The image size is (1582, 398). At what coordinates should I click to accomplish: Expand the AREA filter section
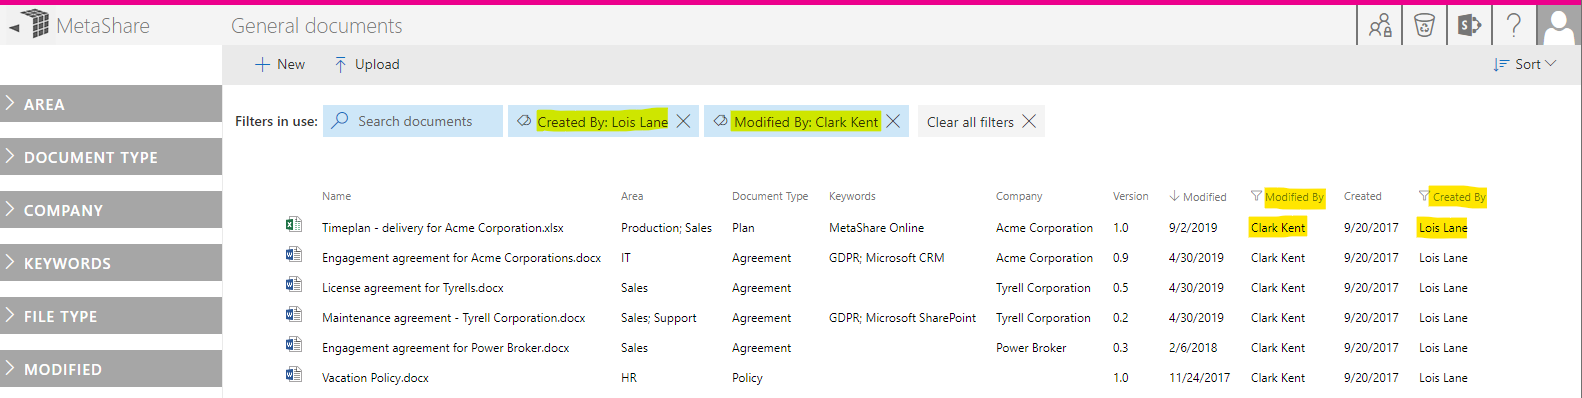tap(111, 104)
